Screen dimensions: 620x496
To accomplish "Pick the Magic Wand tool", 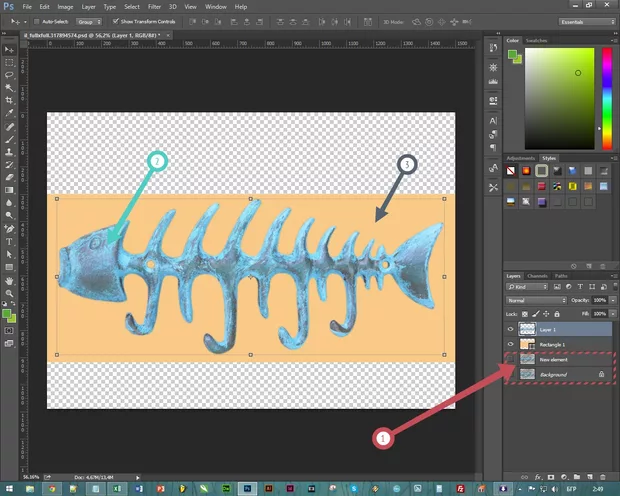I will (10, 87).
